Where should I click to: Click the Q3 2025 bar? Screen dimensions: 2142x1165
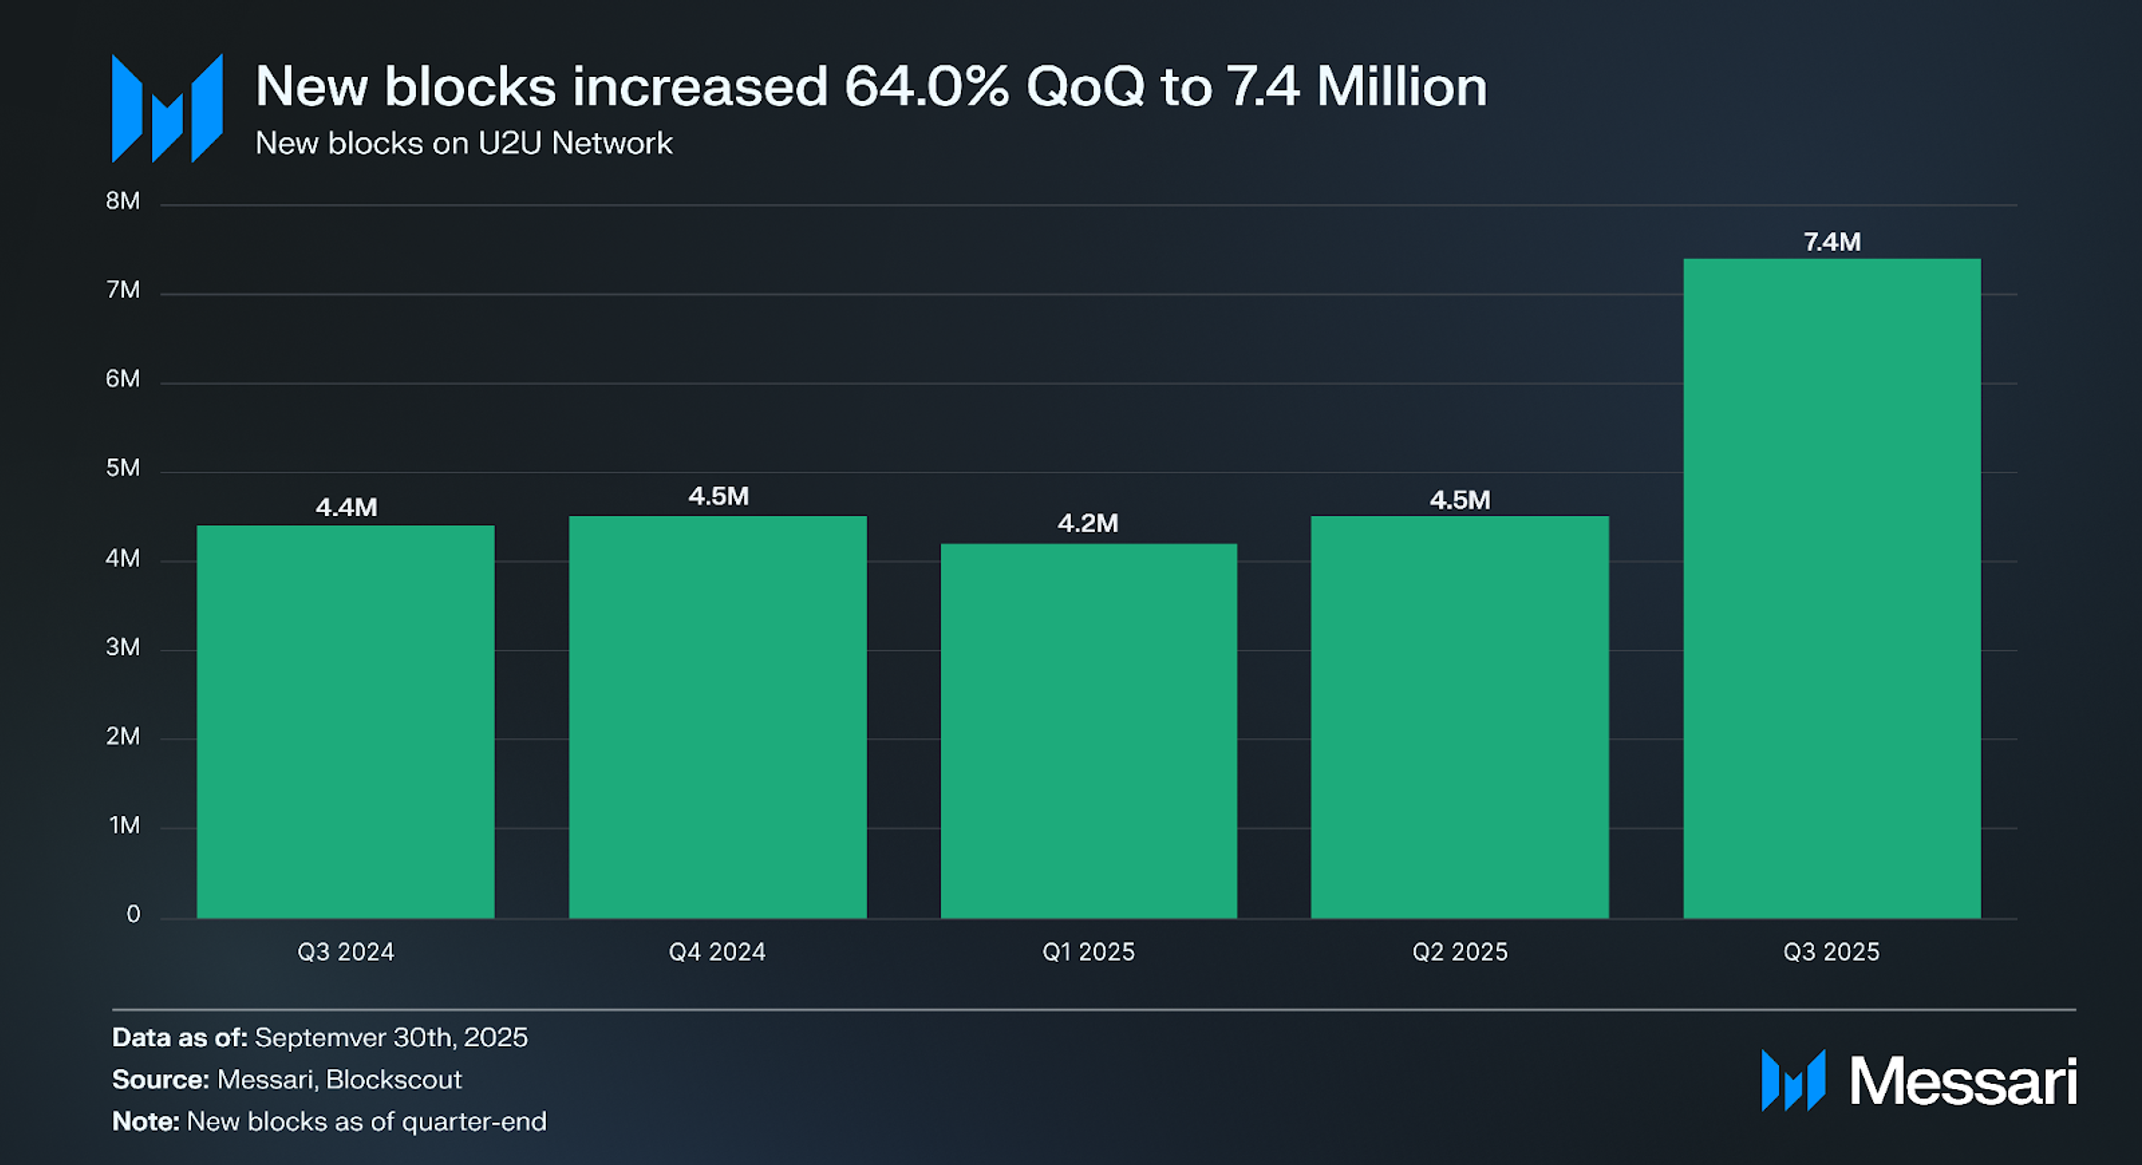(x=1831, y=588)
